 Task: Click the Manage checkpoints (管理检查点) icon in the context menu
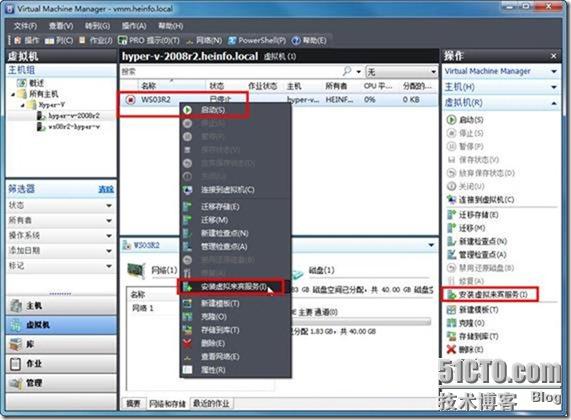point(188,247)
